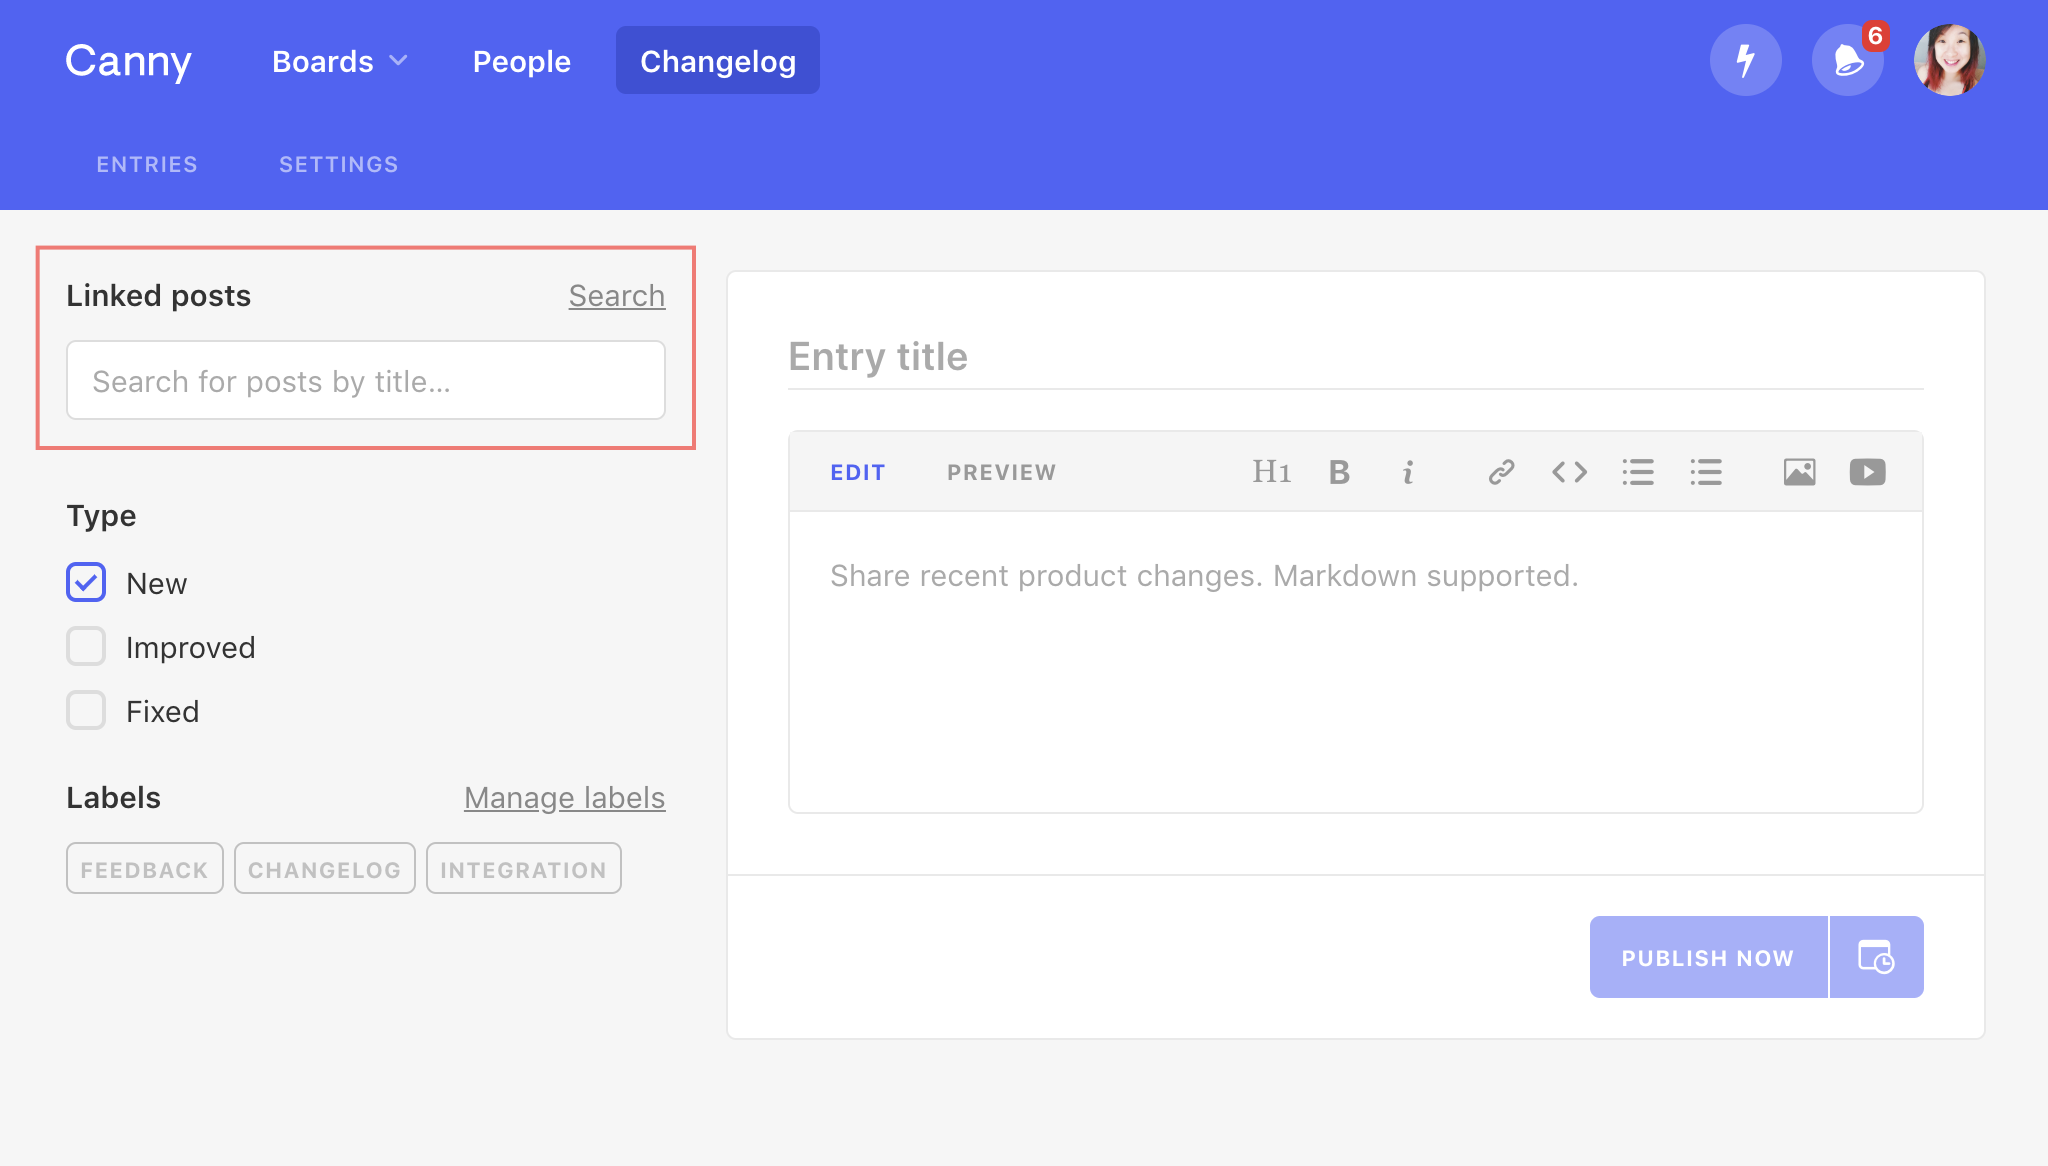Uncheck the New type checkbox
Screen dimensions: 2048x1166
pyautogui.click(x=86, y=582)
